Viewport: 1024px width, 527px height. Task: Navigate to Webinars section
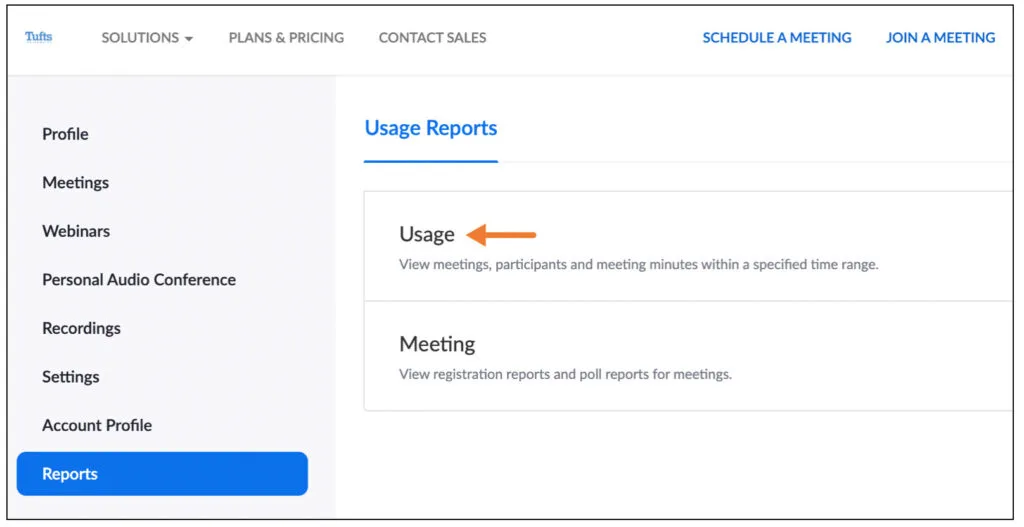[x=76, y=231]
